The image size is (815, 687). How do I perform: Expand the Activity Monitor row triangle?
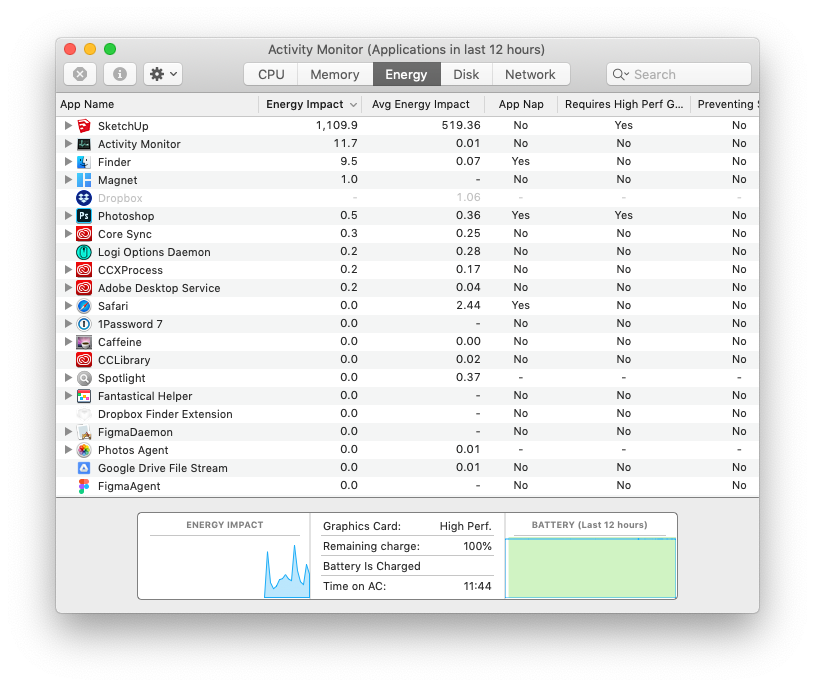[x=68, y=144]
